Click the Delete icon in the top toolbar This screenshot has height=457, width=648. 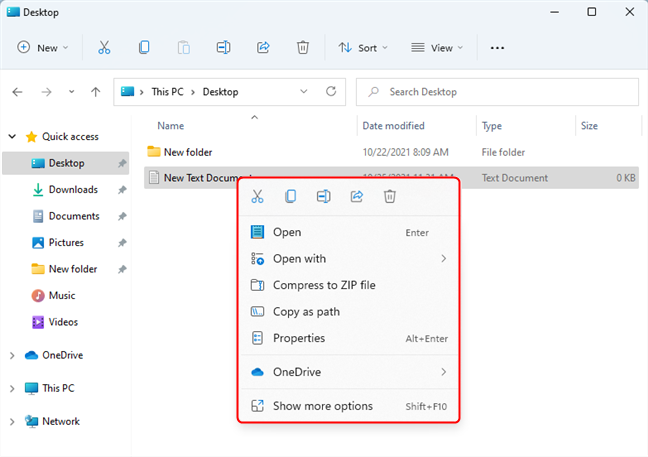[303, 47]
